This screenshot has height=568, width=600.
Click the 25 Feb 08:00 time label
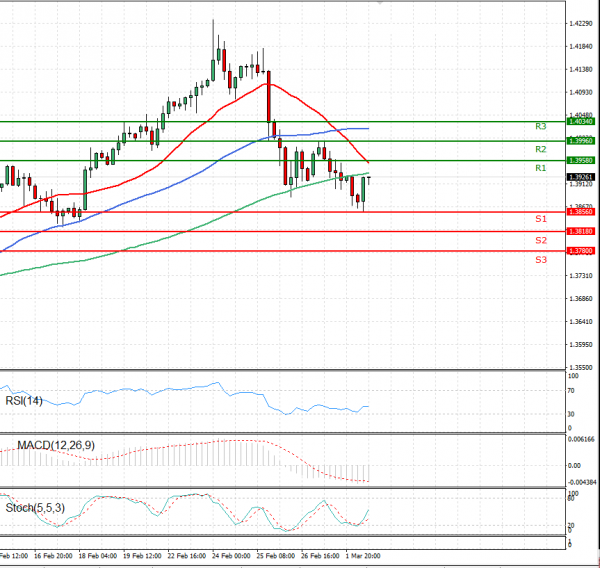tap(276, 556)
